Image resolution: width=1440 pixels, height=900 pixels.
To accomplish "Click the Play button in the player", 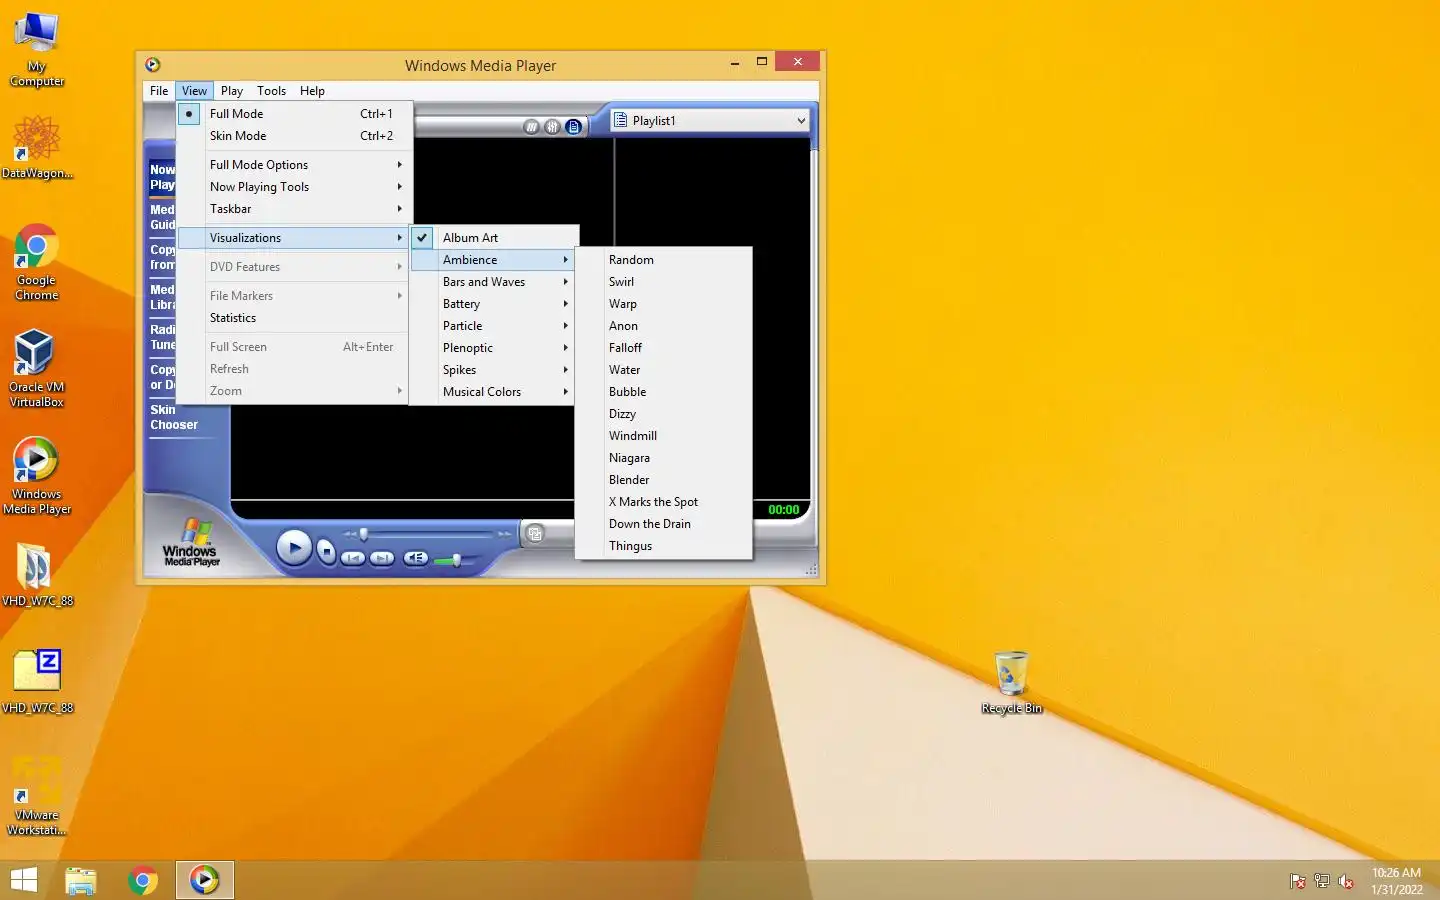I will [x=294, y=547].
